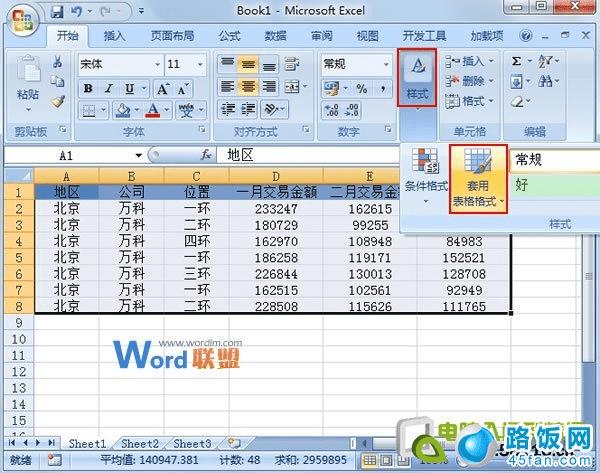This screenshot has width=600, height=473.
Task: Click column D header
Action: tap(276, 176)
